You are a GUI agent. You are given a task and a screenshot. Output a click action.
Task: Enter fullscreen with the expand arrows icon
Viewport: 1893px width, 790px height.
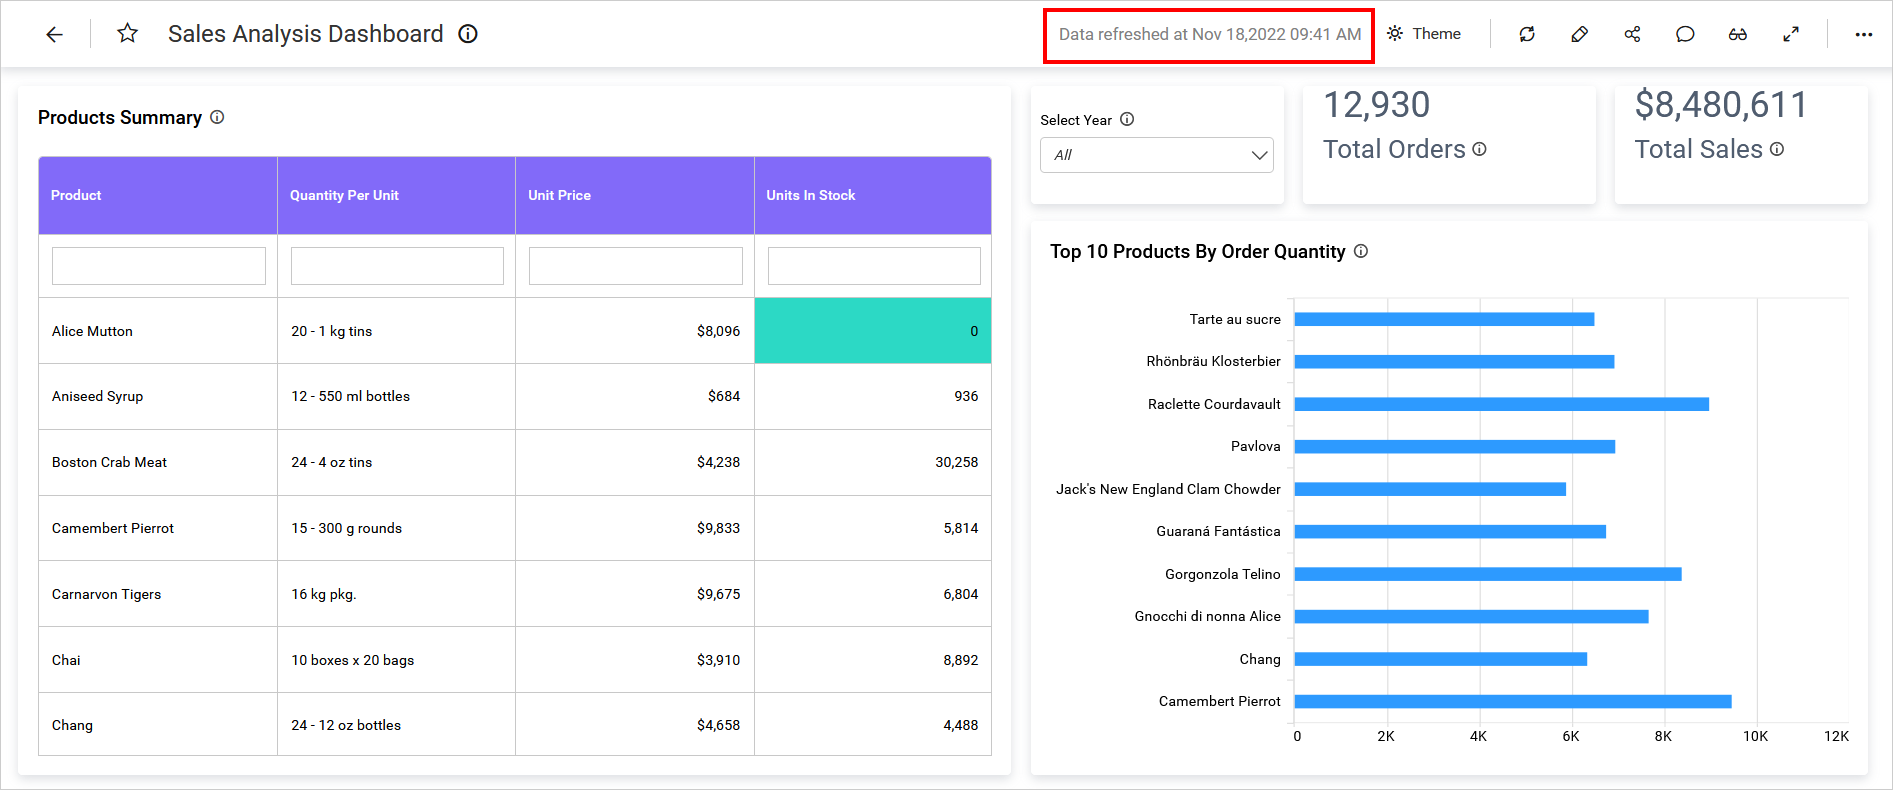pos(1791,34)
